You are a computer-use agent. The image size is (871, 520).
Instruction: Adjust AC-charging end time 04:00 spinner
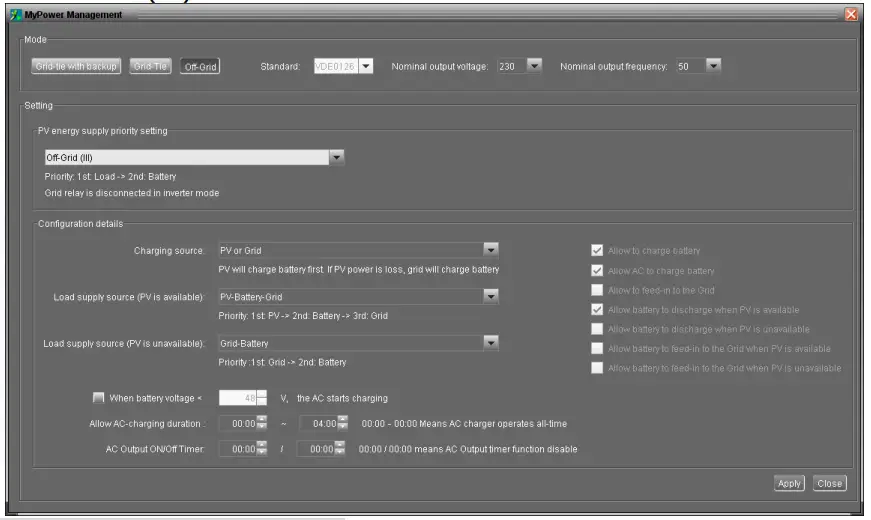point(343,423)
